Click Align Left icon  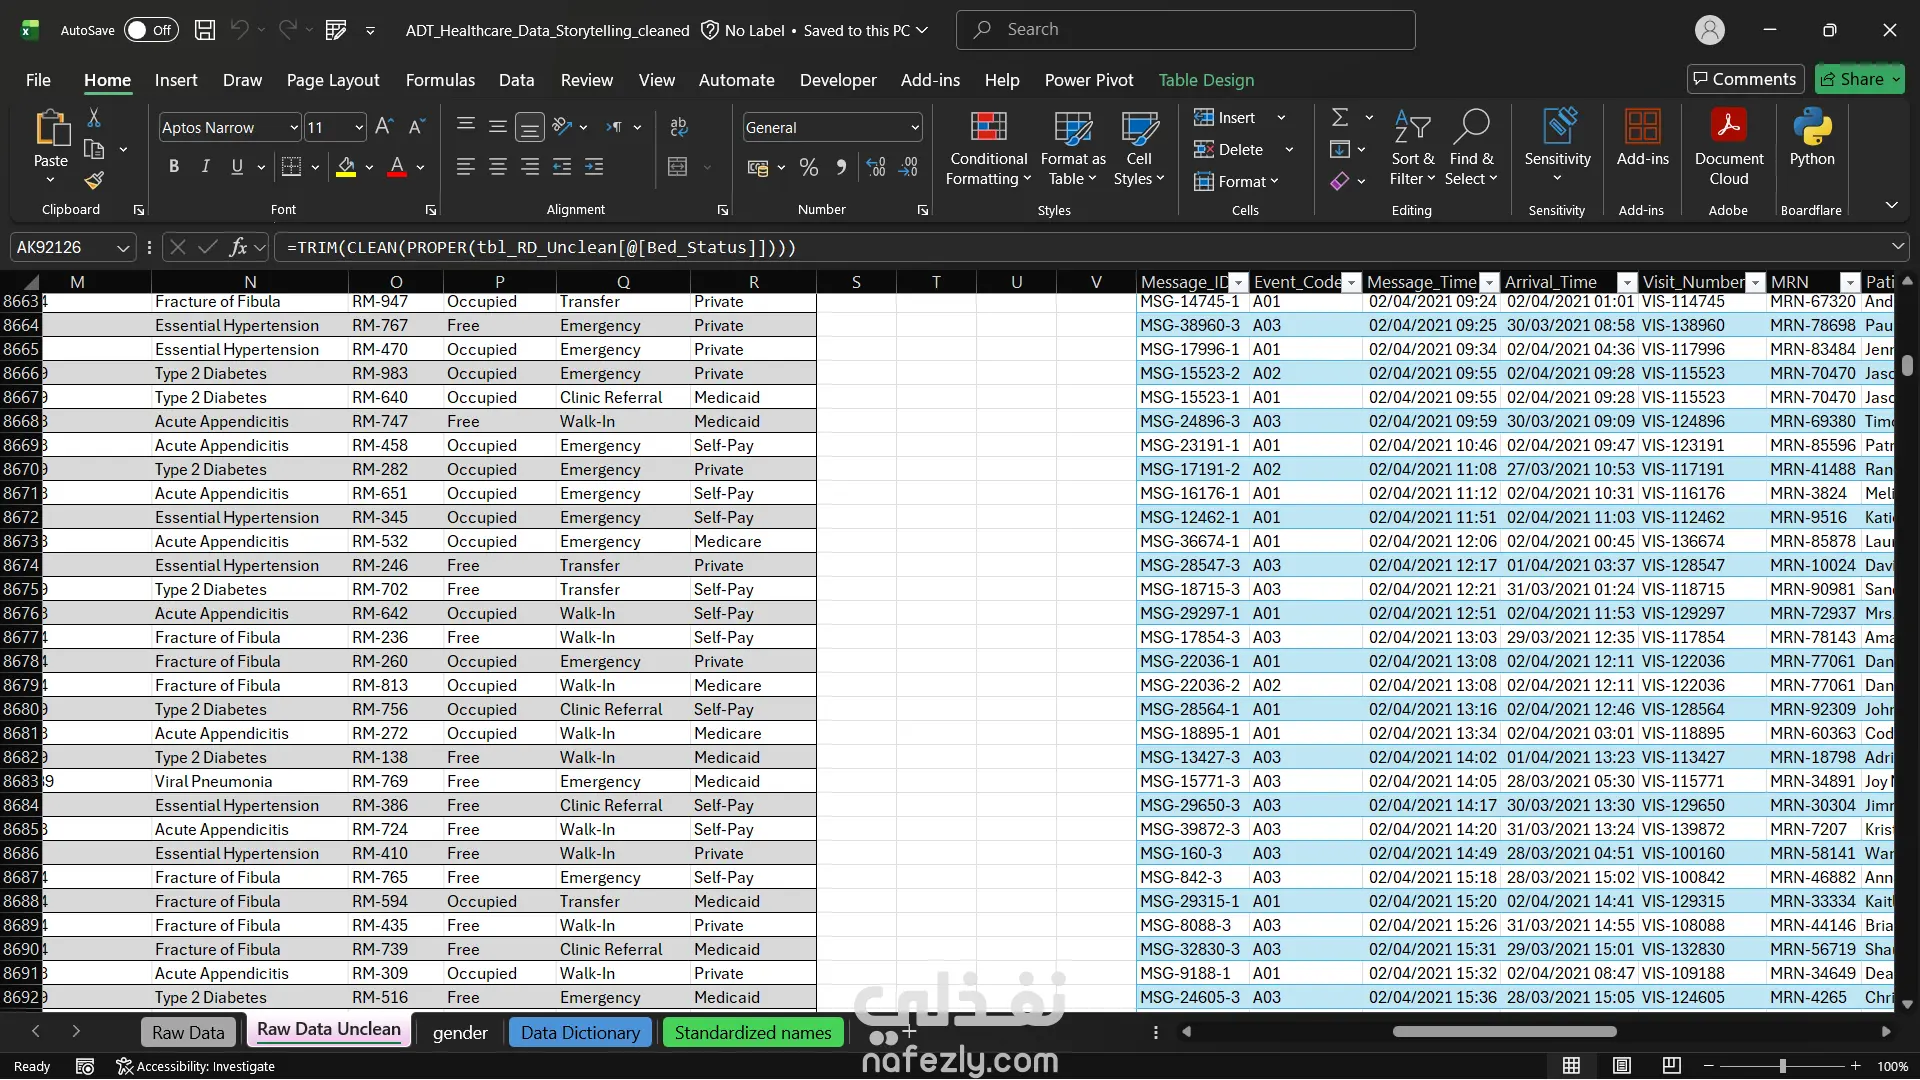click(465, 167)
